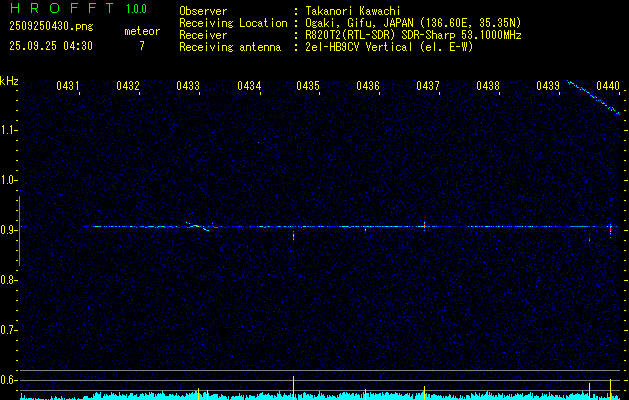
Task: Click observer name Takanori Kawachi
Action: point(353,11)
